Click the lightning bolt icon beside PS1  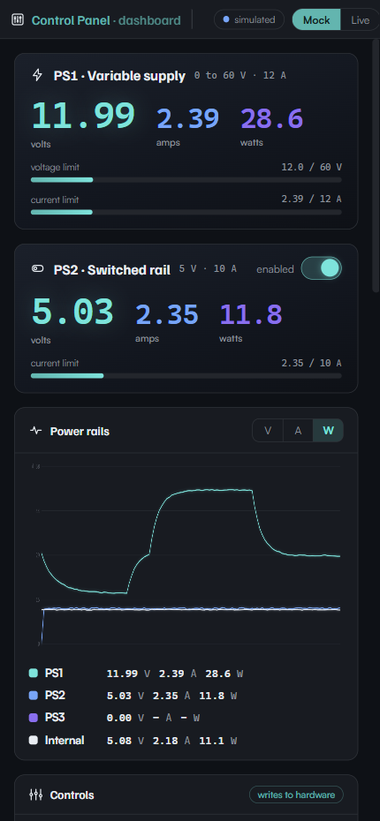click(37, 75)
